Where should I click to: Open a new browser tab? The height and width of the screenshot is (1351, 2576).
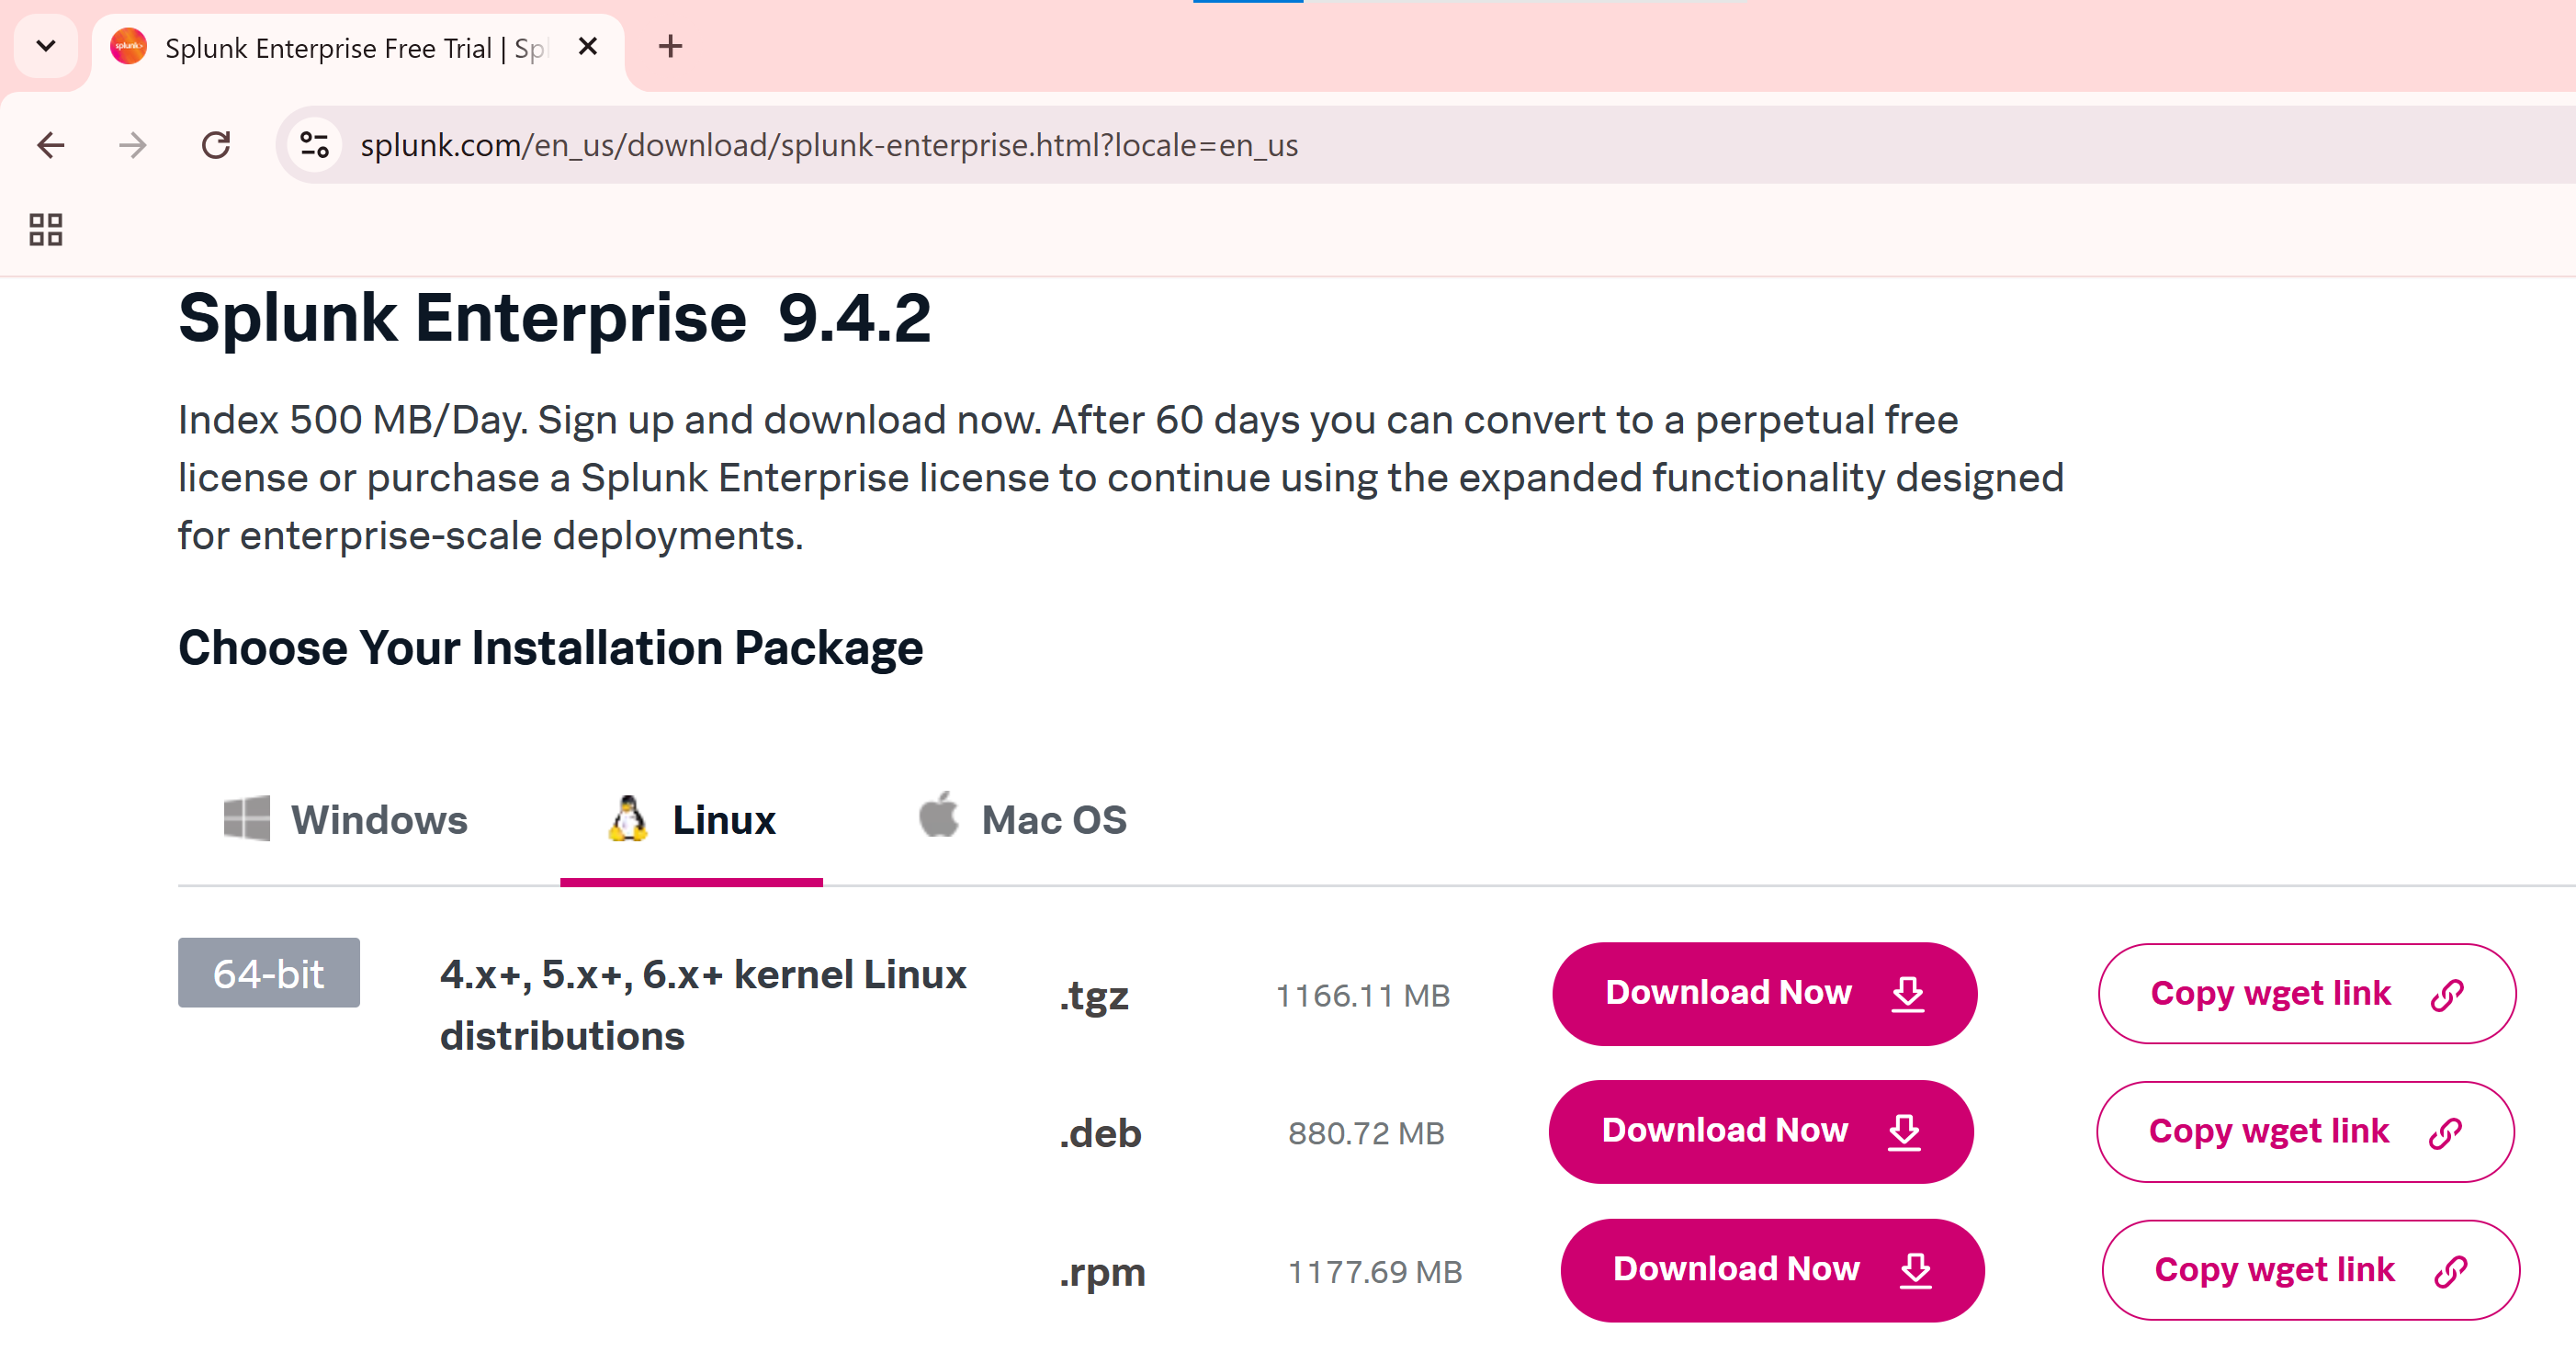(670, 46)
